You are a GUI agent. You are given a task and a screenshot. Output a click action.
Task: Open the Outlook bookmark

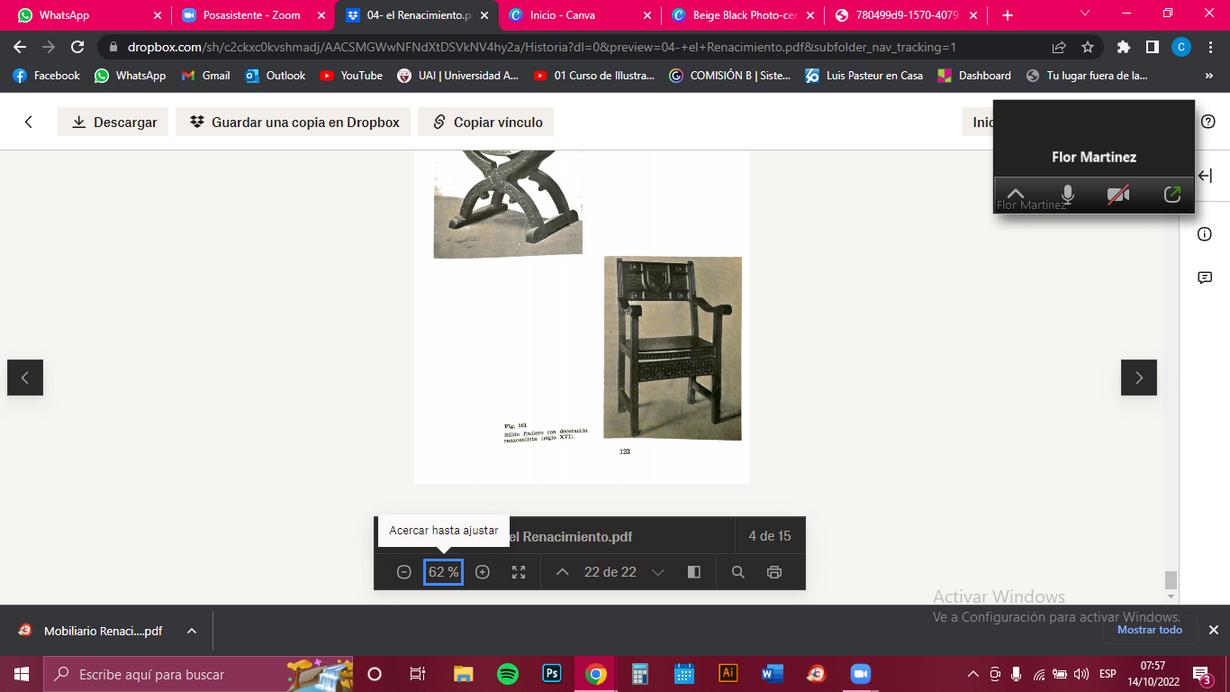click(275, 75)
